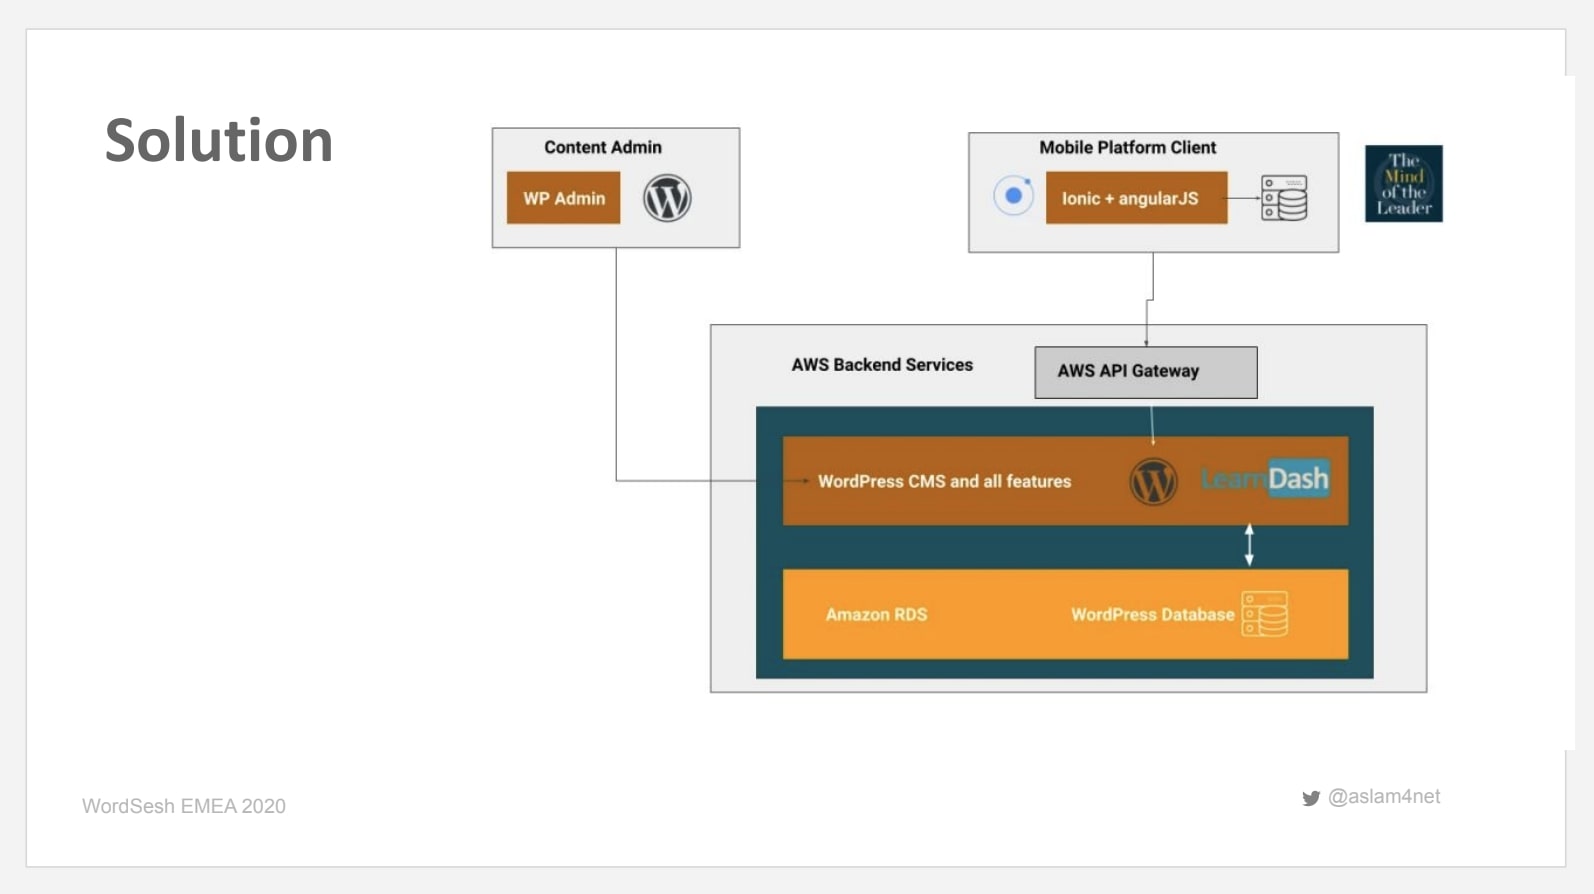Click the WordPress logo in CMS bar
The height and width of the screenshot is (894, 1594).
click(x=1153, y=481)
